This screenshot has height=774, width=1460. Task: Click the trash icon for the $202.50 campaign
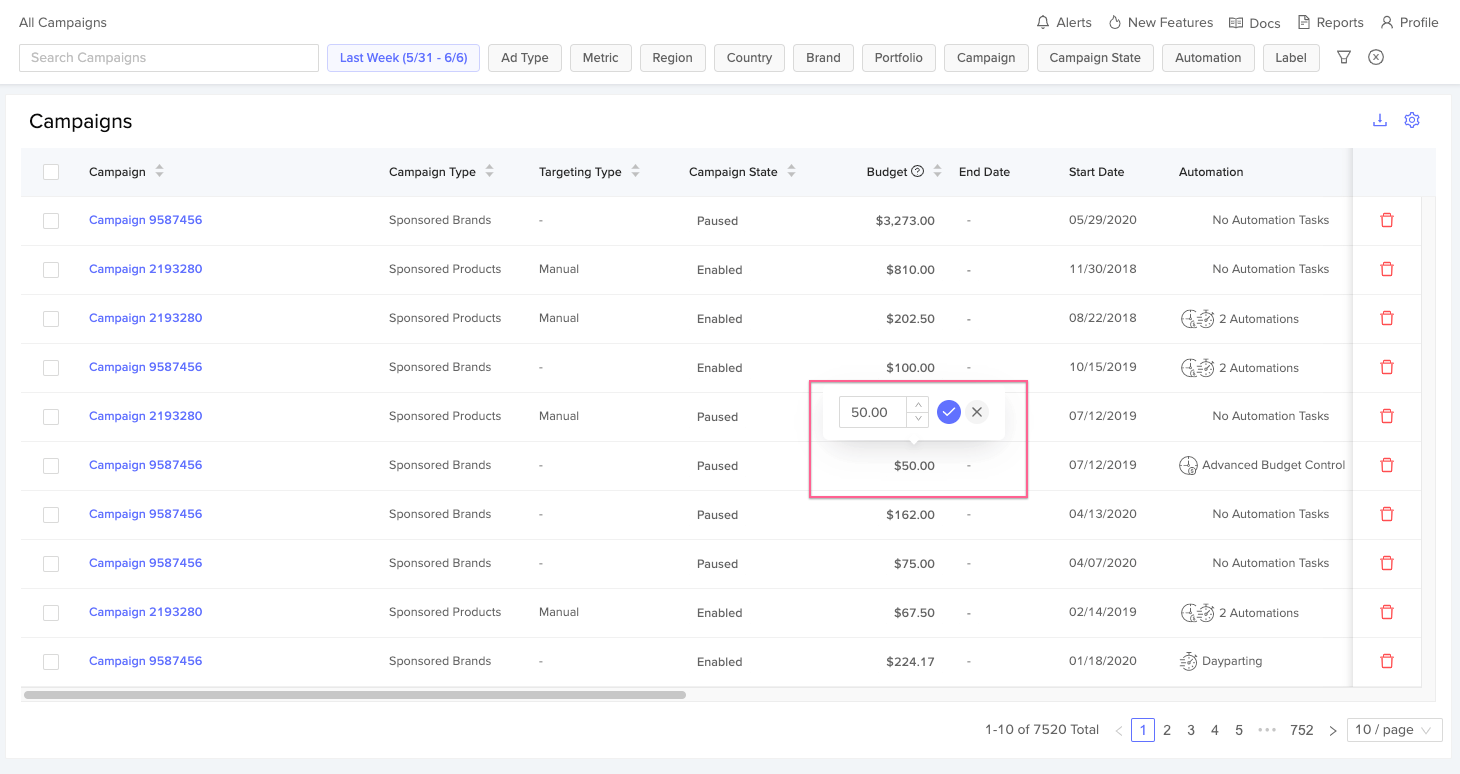coord(1387,318)
